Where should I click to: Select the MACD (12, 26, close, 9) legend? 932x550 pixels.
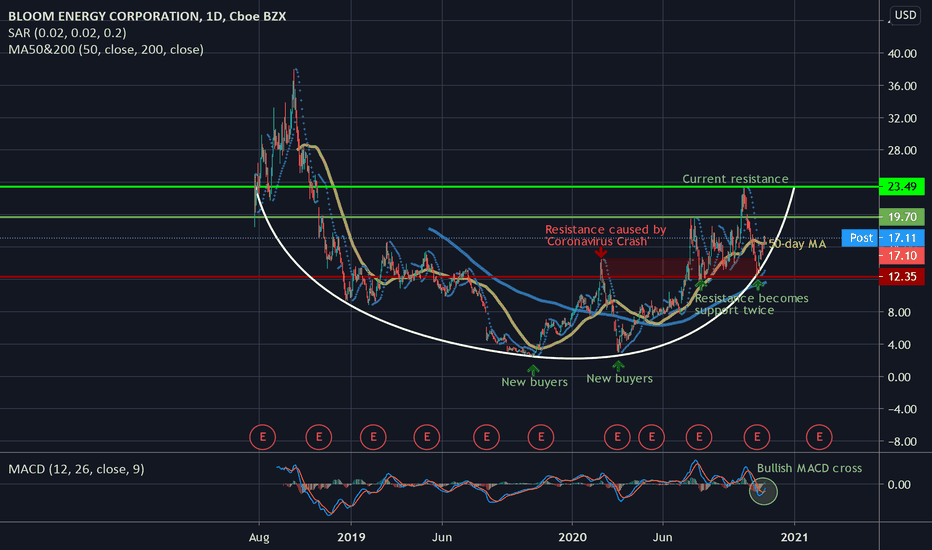[x=76, y=469]
